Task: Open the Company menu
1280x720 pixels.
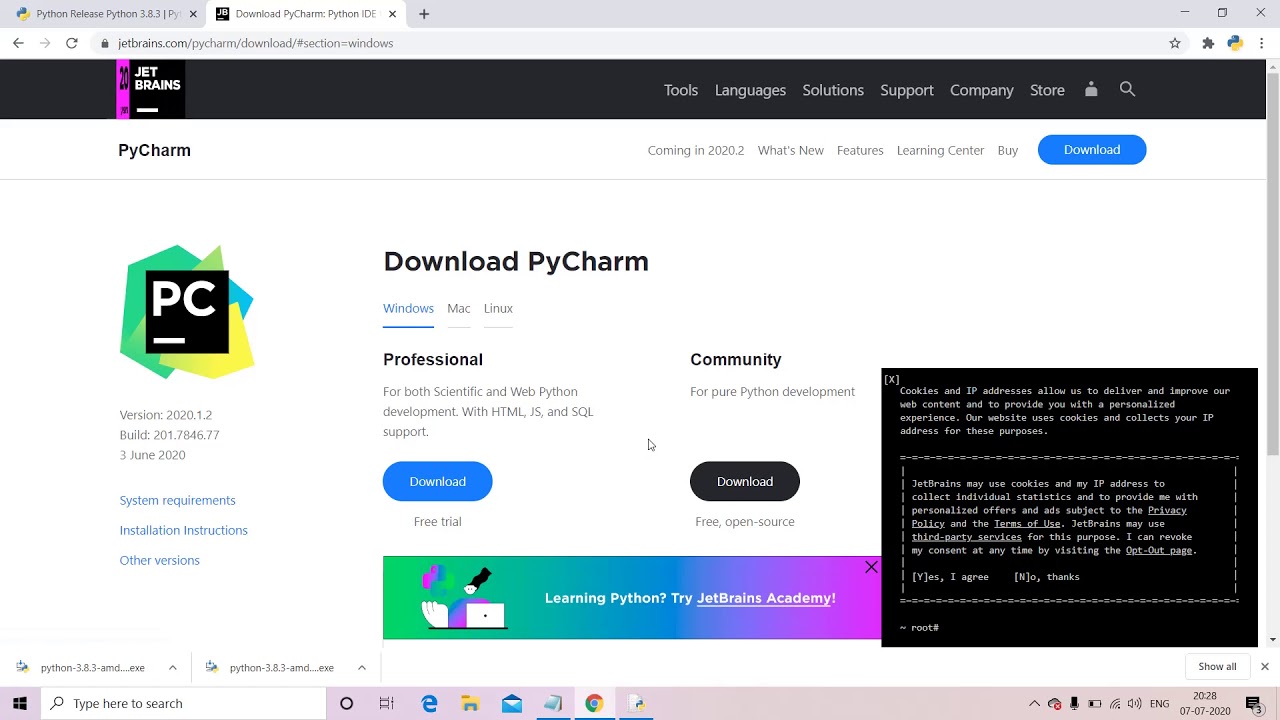Action: pos(982,90)
